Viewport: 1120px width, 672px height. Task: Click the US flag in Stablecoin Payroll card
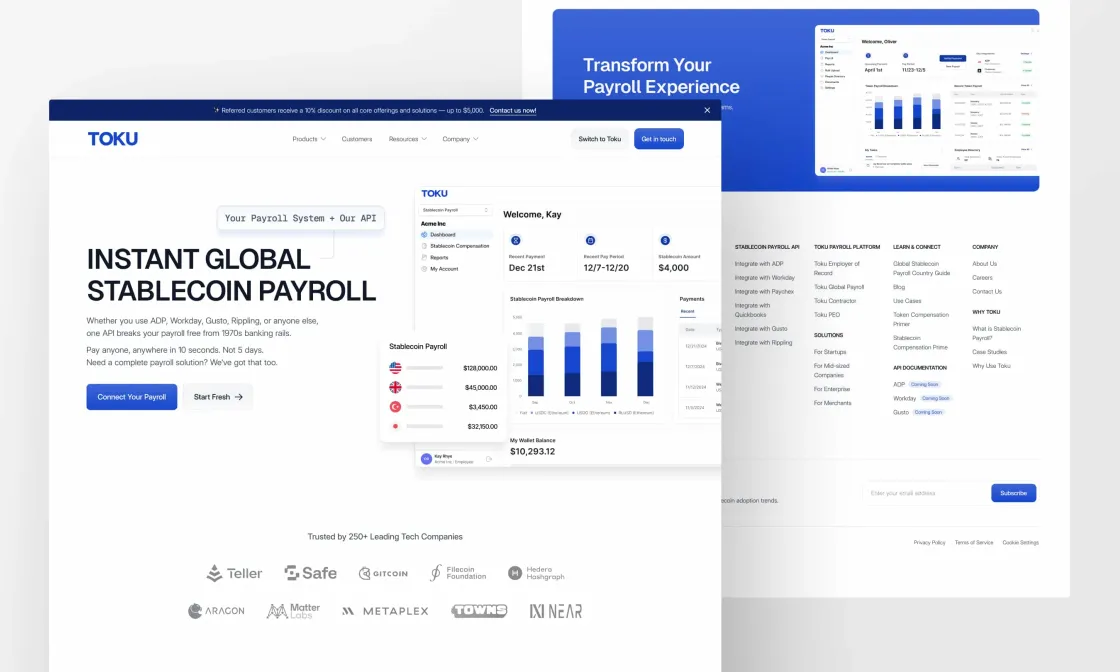coord(395,368)
